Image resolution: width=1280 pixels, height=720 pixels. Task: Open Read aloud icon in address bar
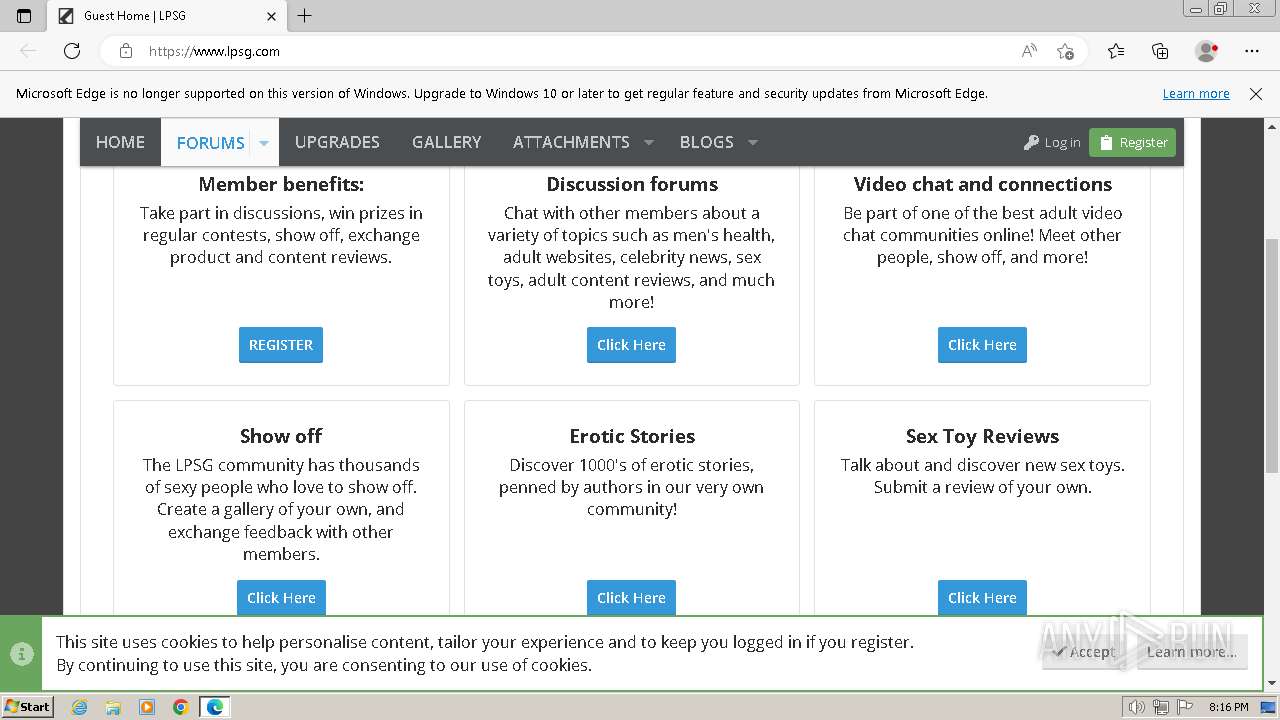(x=1029, y=51)
